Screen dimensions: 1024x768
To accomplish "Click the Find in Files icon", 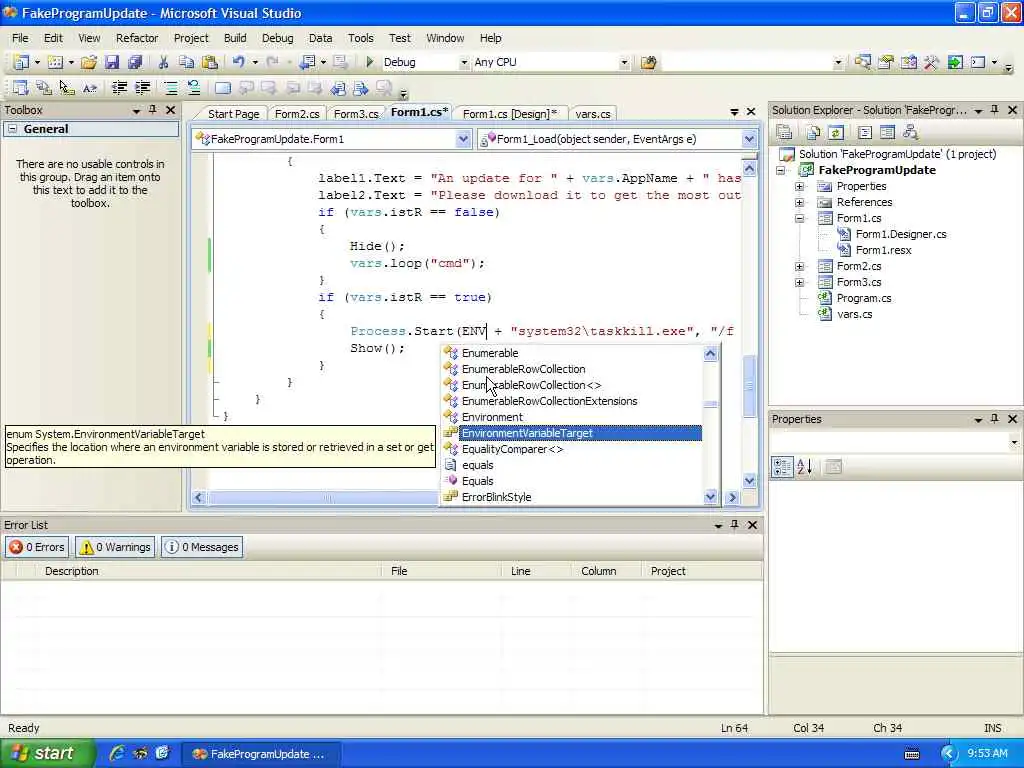I will 648,62.
